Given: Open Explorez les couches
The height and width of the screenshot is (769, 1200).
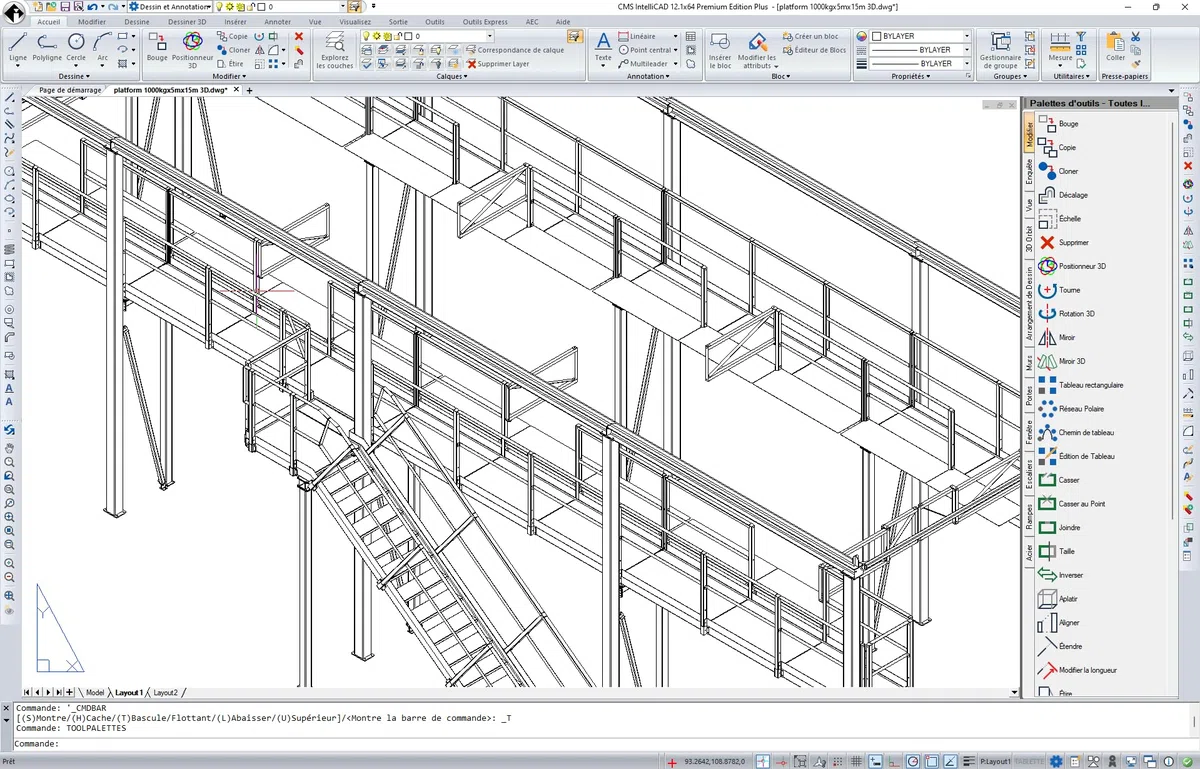Looking at the screenshot, I should (335, 50).
